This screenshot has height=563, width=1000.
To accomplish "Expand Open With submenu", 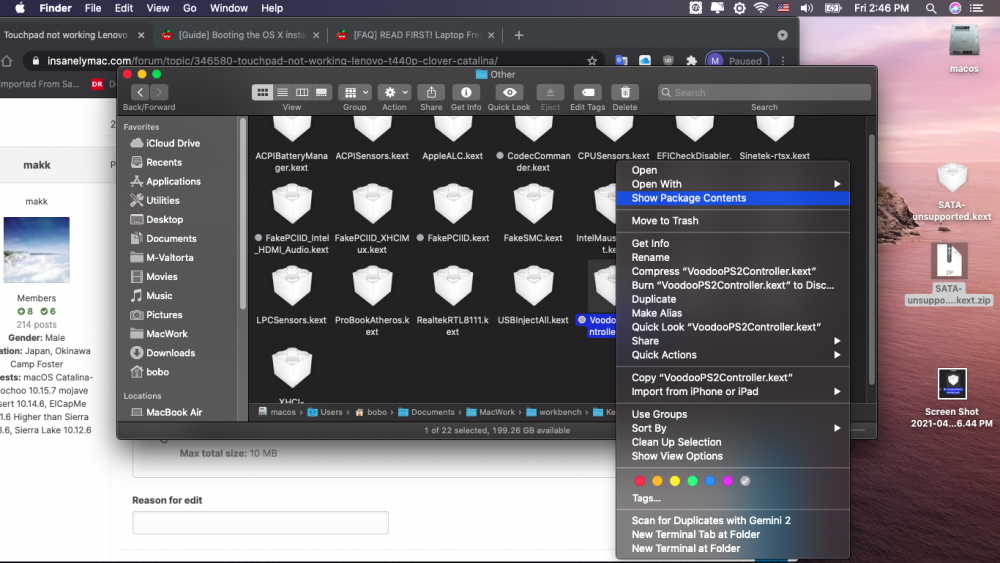I will pos(733,184).
